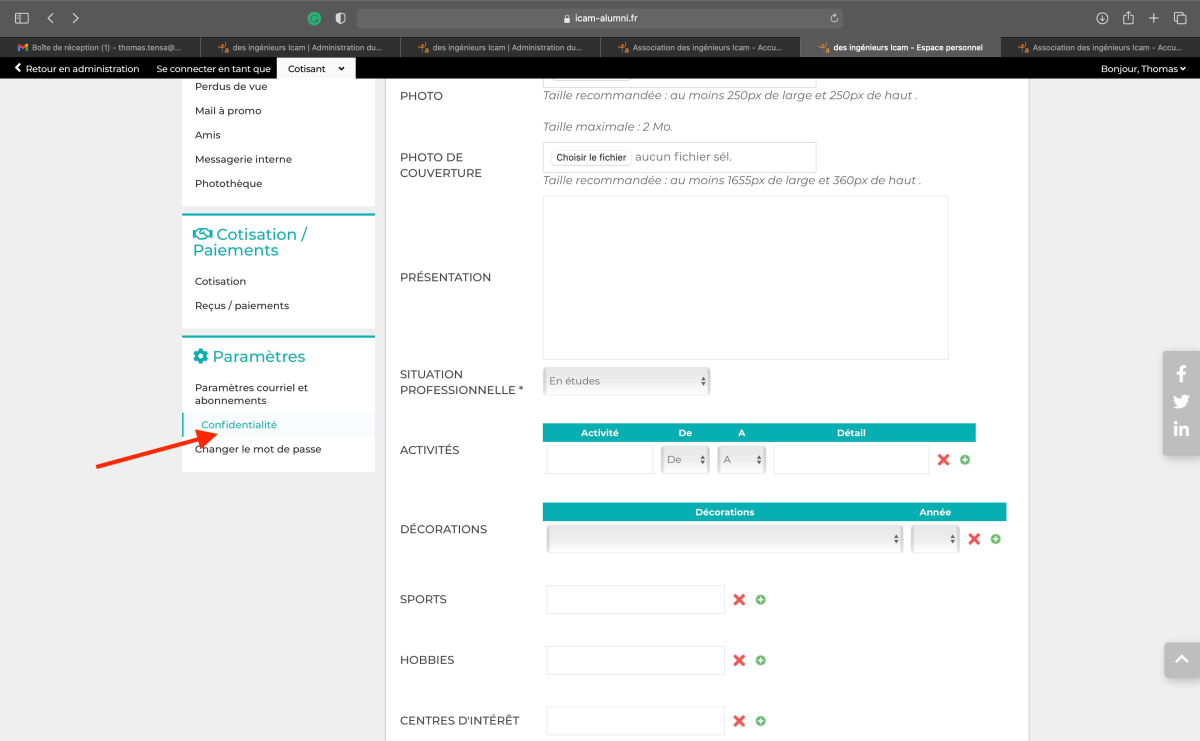Screen dimensions: 1200x741
Task: Click the scroll-to-top arrow button
Action: click(x=1181, y=660)
